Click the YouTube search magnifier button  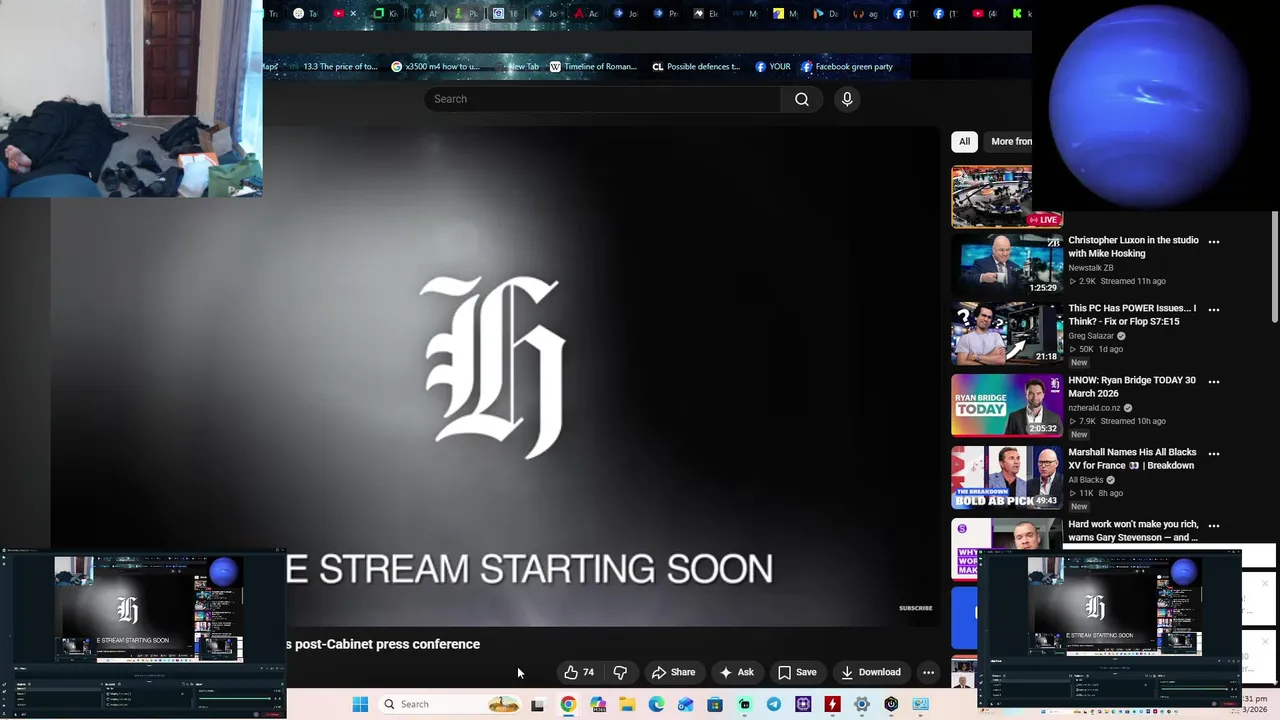coord(802,99)
